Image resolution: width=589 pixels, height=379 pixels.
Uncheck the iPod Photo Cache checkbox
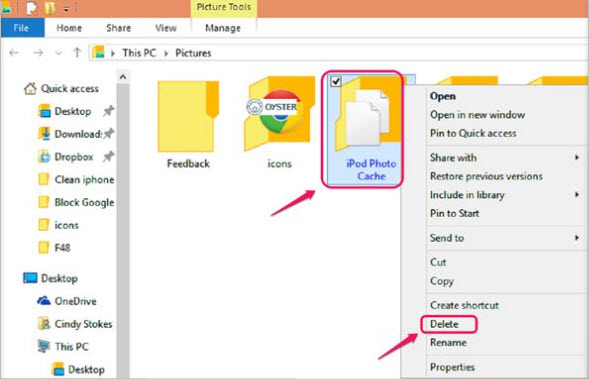click(336, 81)
